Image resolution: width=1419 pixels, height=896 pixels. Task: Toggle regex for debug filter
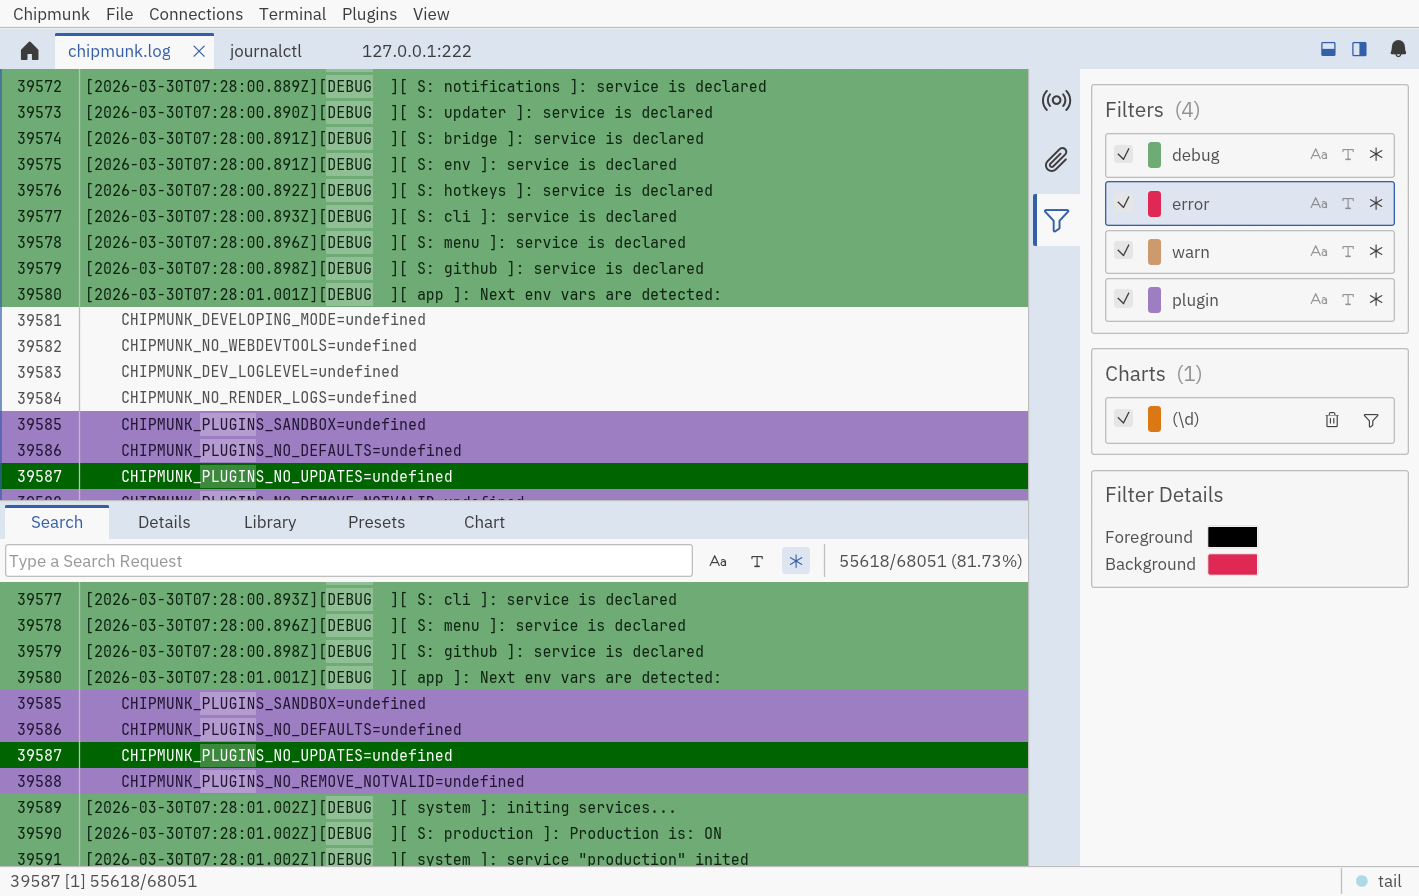(1376, 155)
